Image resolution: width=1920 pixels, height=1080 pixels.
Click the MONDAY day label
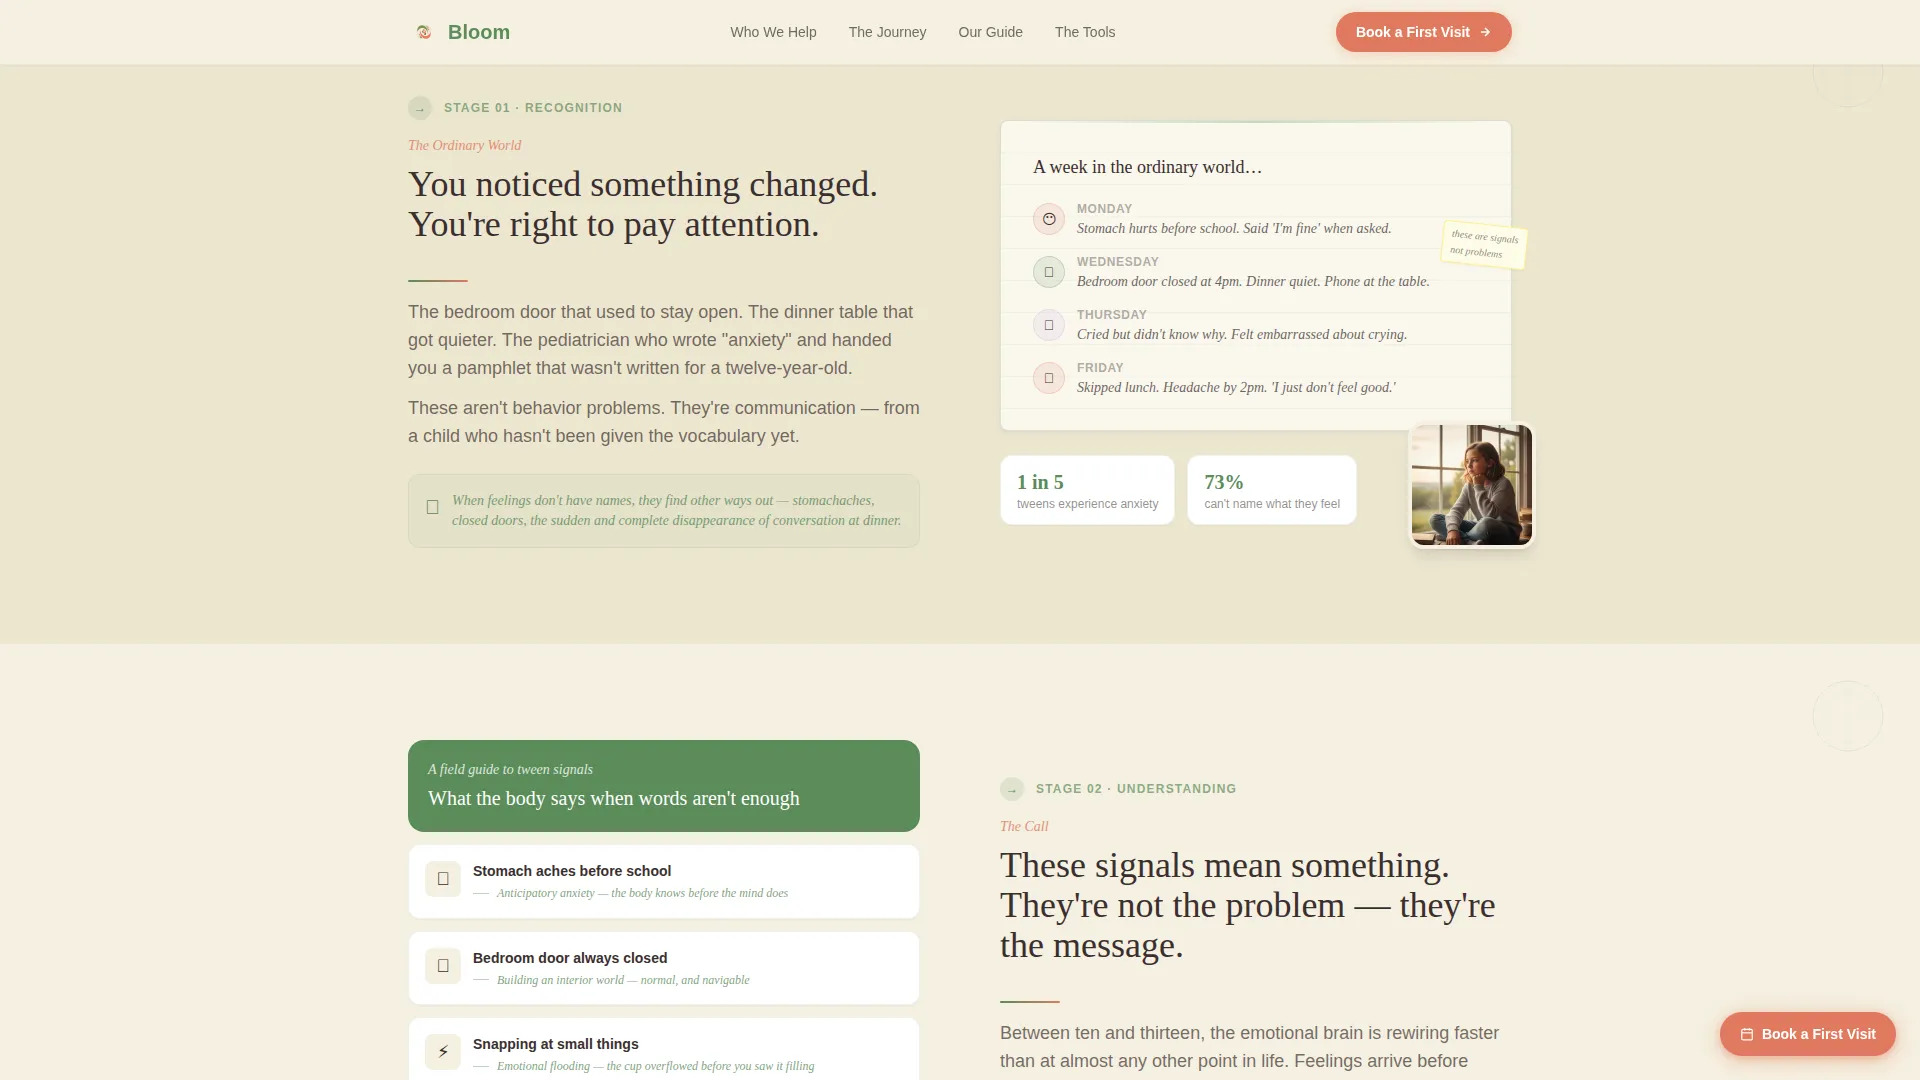tap(1104, 209)
